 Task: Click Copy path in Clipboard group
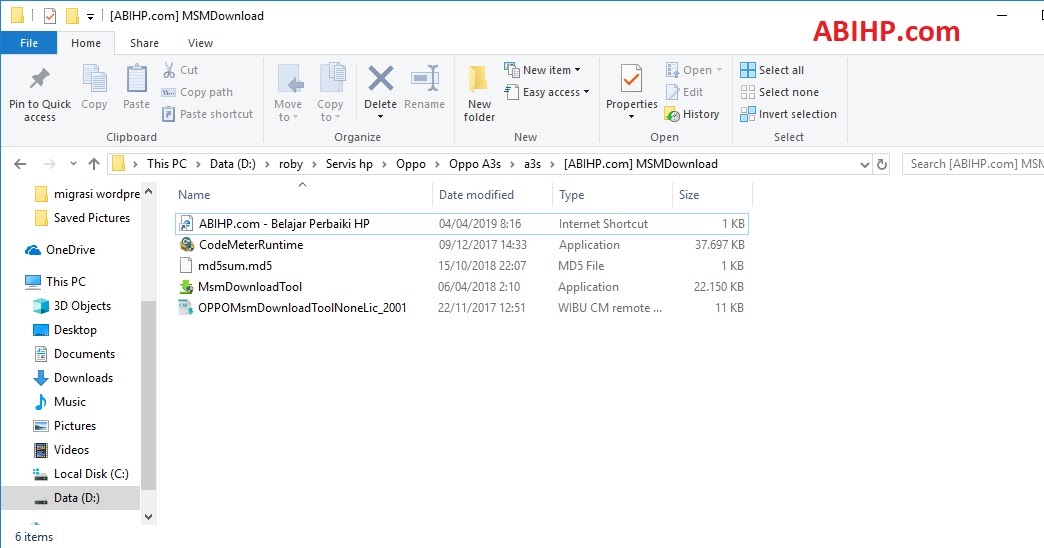198,92
